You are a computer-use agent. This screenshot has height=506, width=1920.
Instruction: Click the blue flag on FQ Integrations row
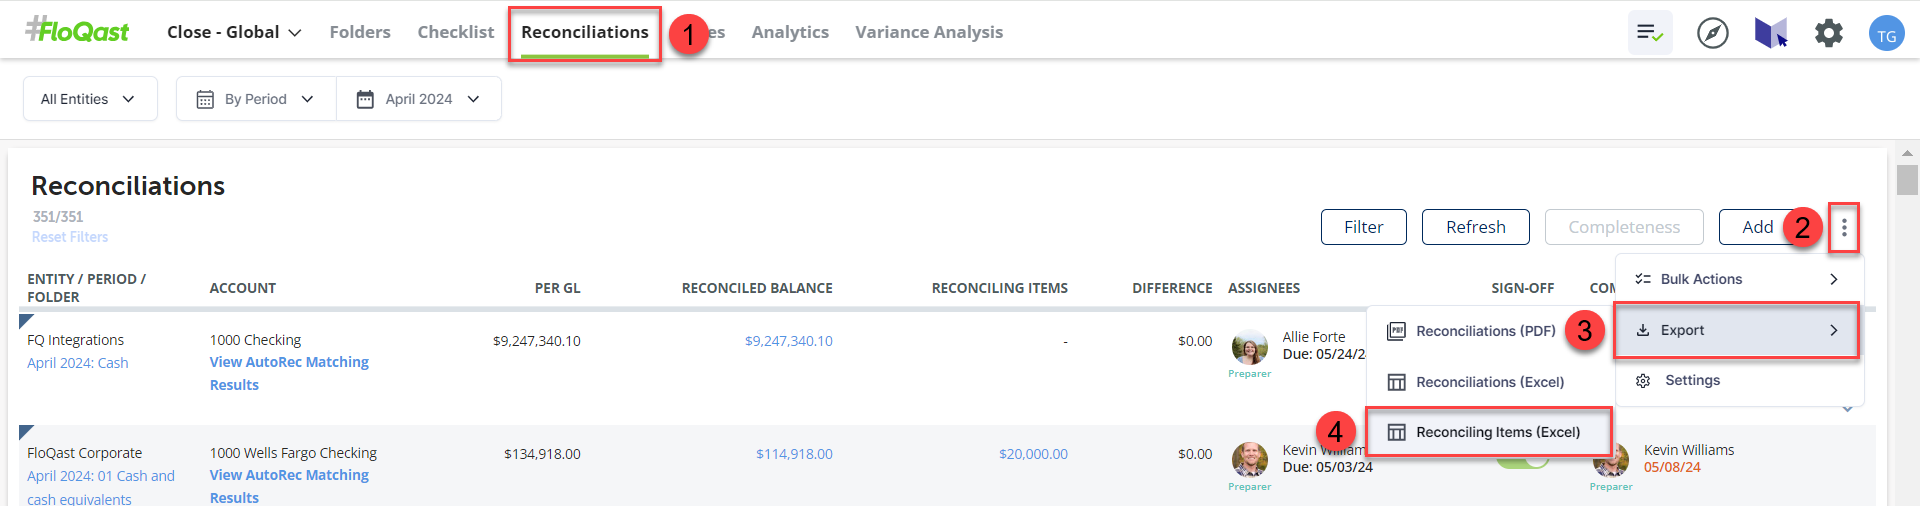(25, 321)
